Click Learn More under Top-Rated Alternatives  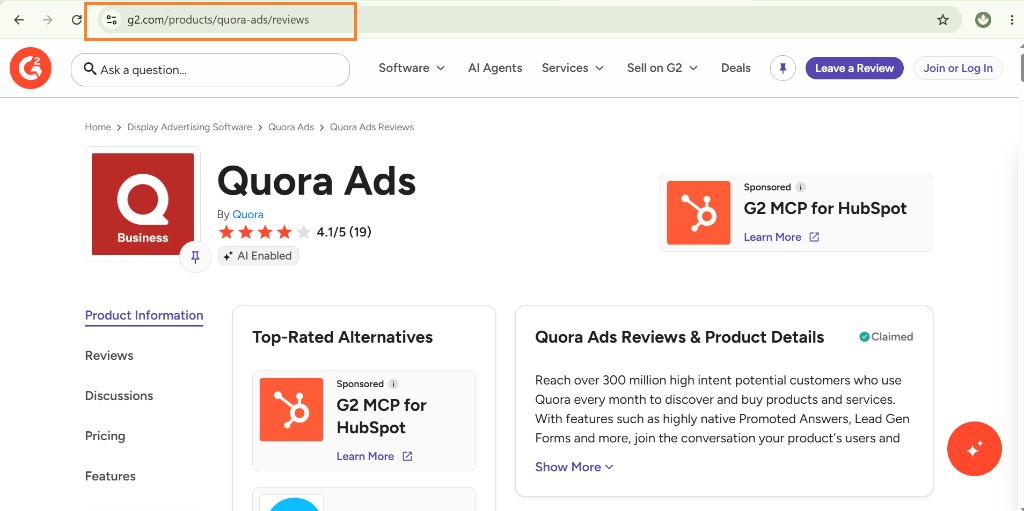tap(365, 456)
